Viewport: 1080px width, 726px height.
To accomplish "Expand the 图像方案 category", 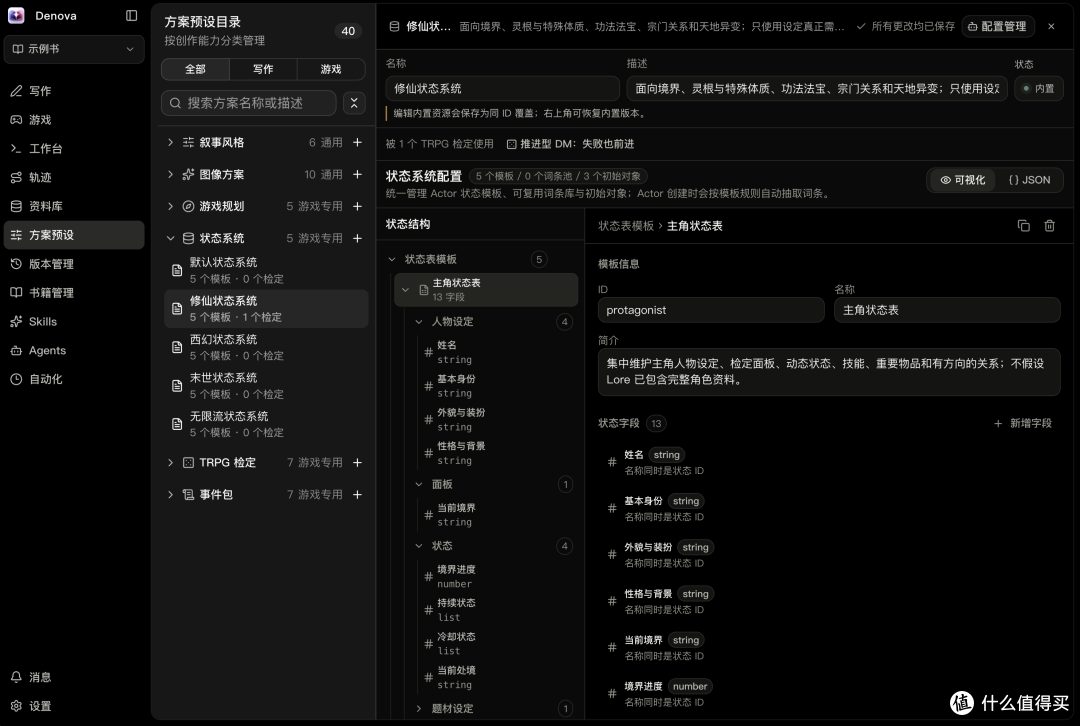I will (x=170, y=174).
